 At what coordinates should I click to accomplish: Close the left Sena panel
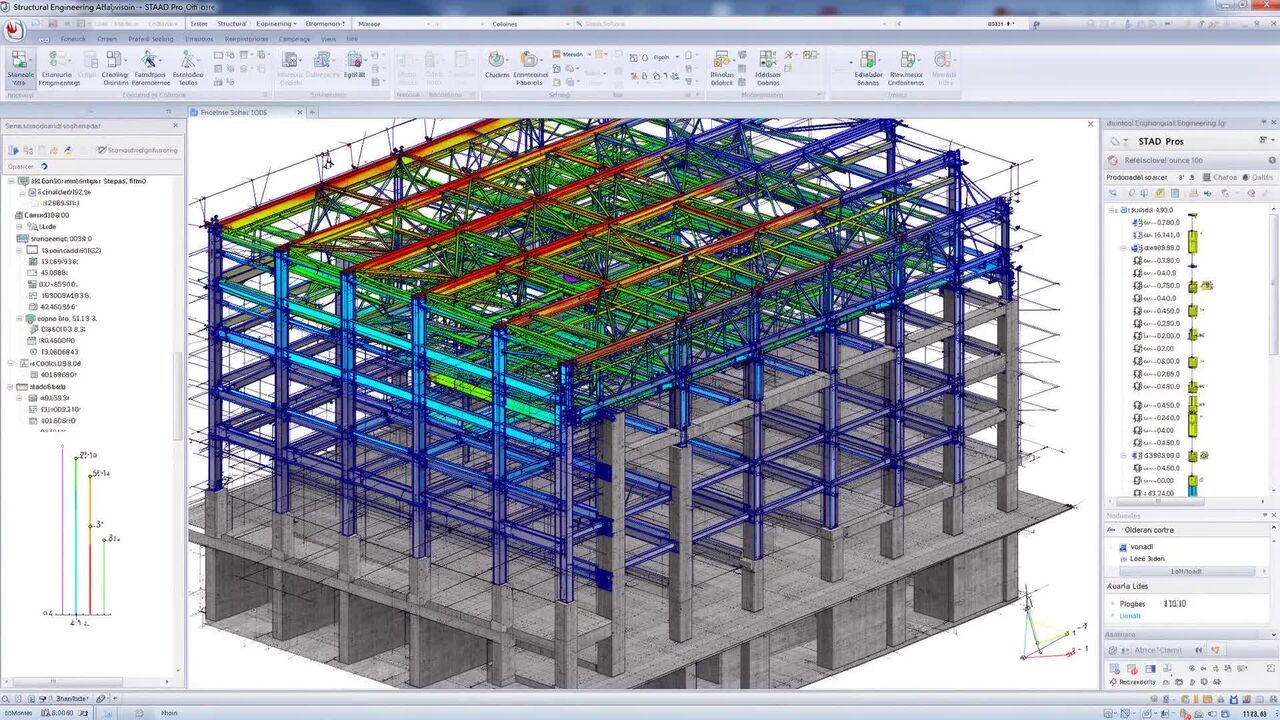click(176, 126)
